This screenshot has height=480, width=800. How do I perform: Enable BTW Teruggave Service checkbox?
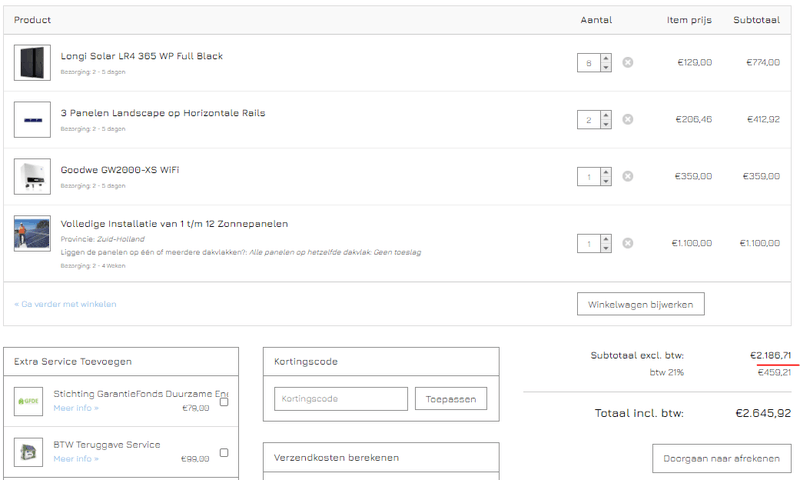(x=224, y=452)
